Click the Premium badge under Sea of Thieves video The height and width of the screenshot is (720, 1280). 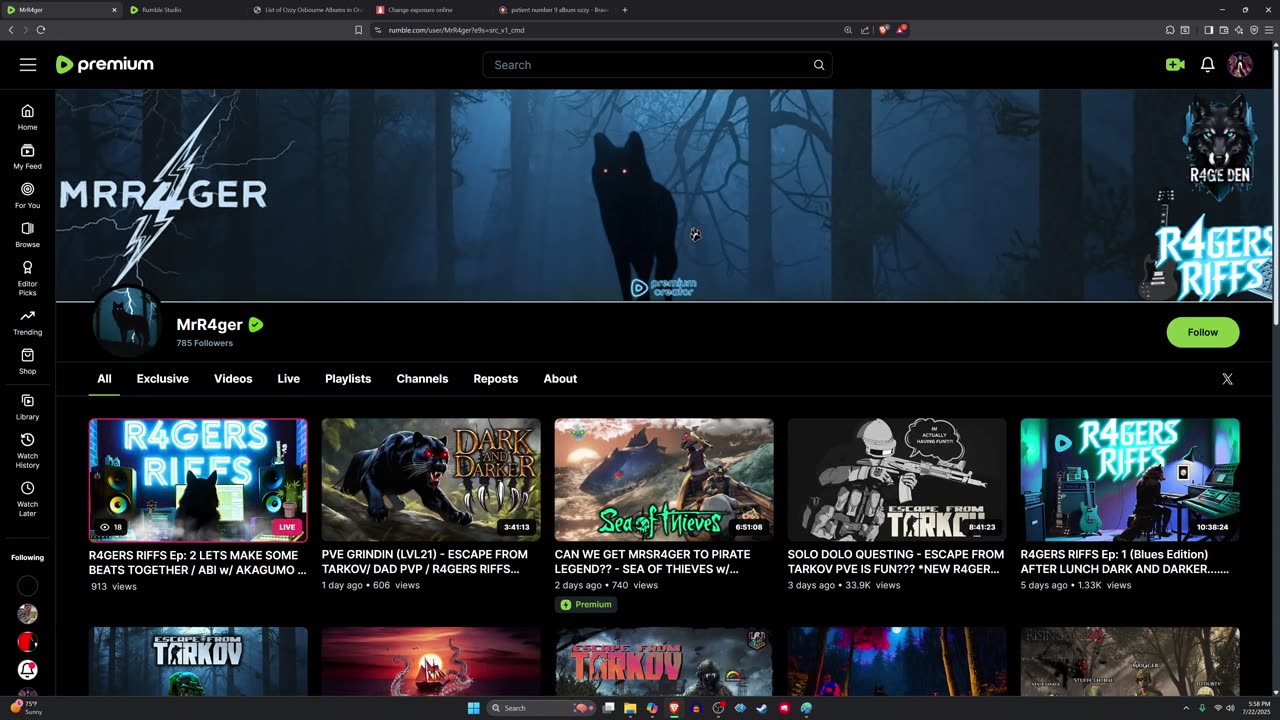587,604
